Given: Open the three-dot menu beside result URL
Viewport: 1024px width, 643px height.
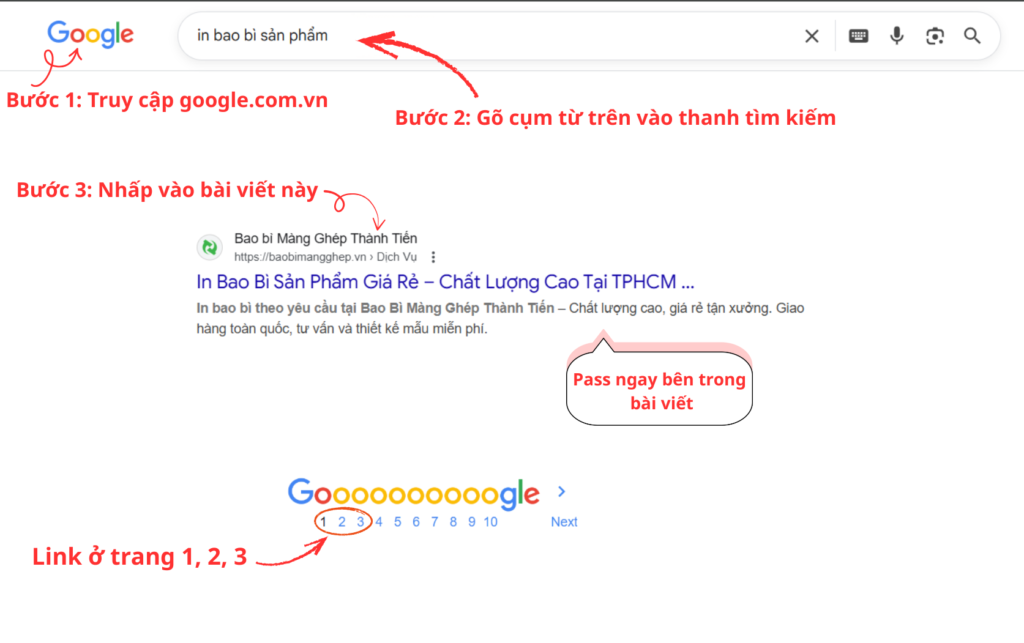Looking at the screenshot, I should pos(433,257).
